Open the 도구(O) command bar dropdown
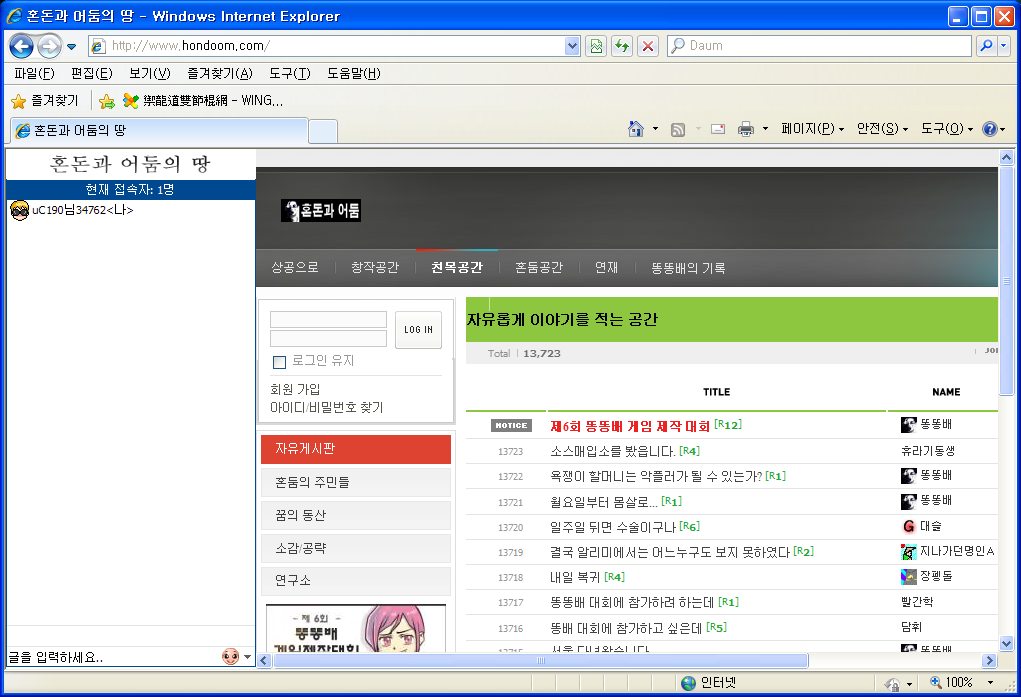1021x697 pixels. click(947, 129)
